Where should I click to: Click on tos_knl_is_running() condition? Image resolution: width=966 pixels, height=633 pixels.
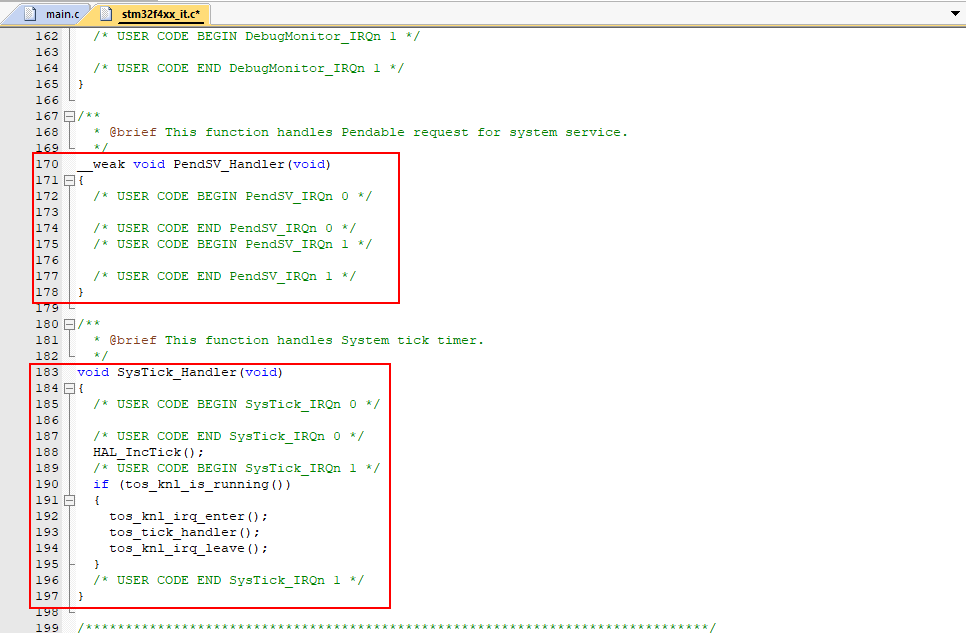(204, 484)
